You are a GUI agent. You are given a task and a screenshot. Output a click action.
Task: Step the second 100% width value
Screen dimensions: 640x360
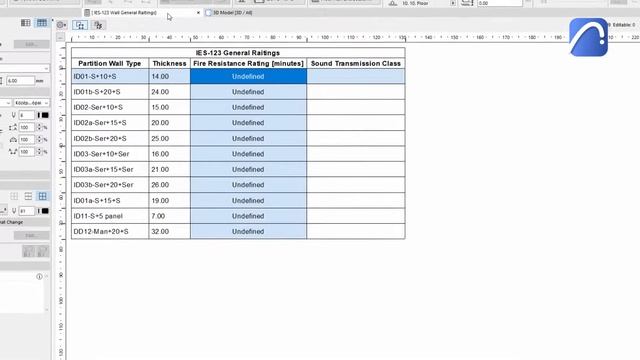pyautogui.click(x=39, y=140)
